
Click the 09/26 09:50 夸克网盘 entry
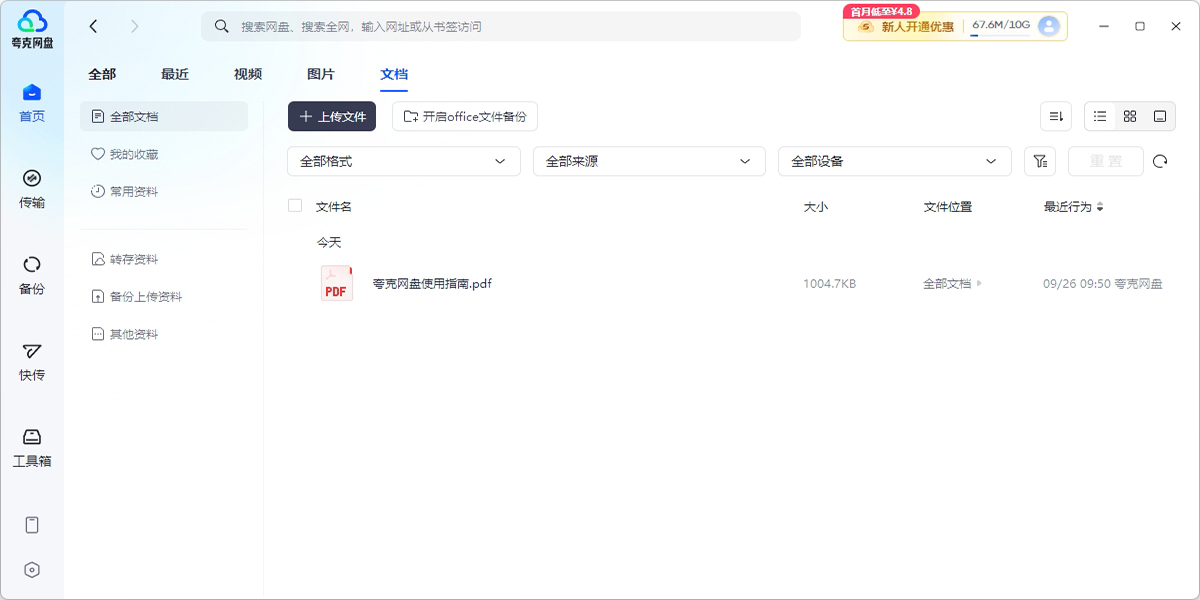pos(1103,284)
